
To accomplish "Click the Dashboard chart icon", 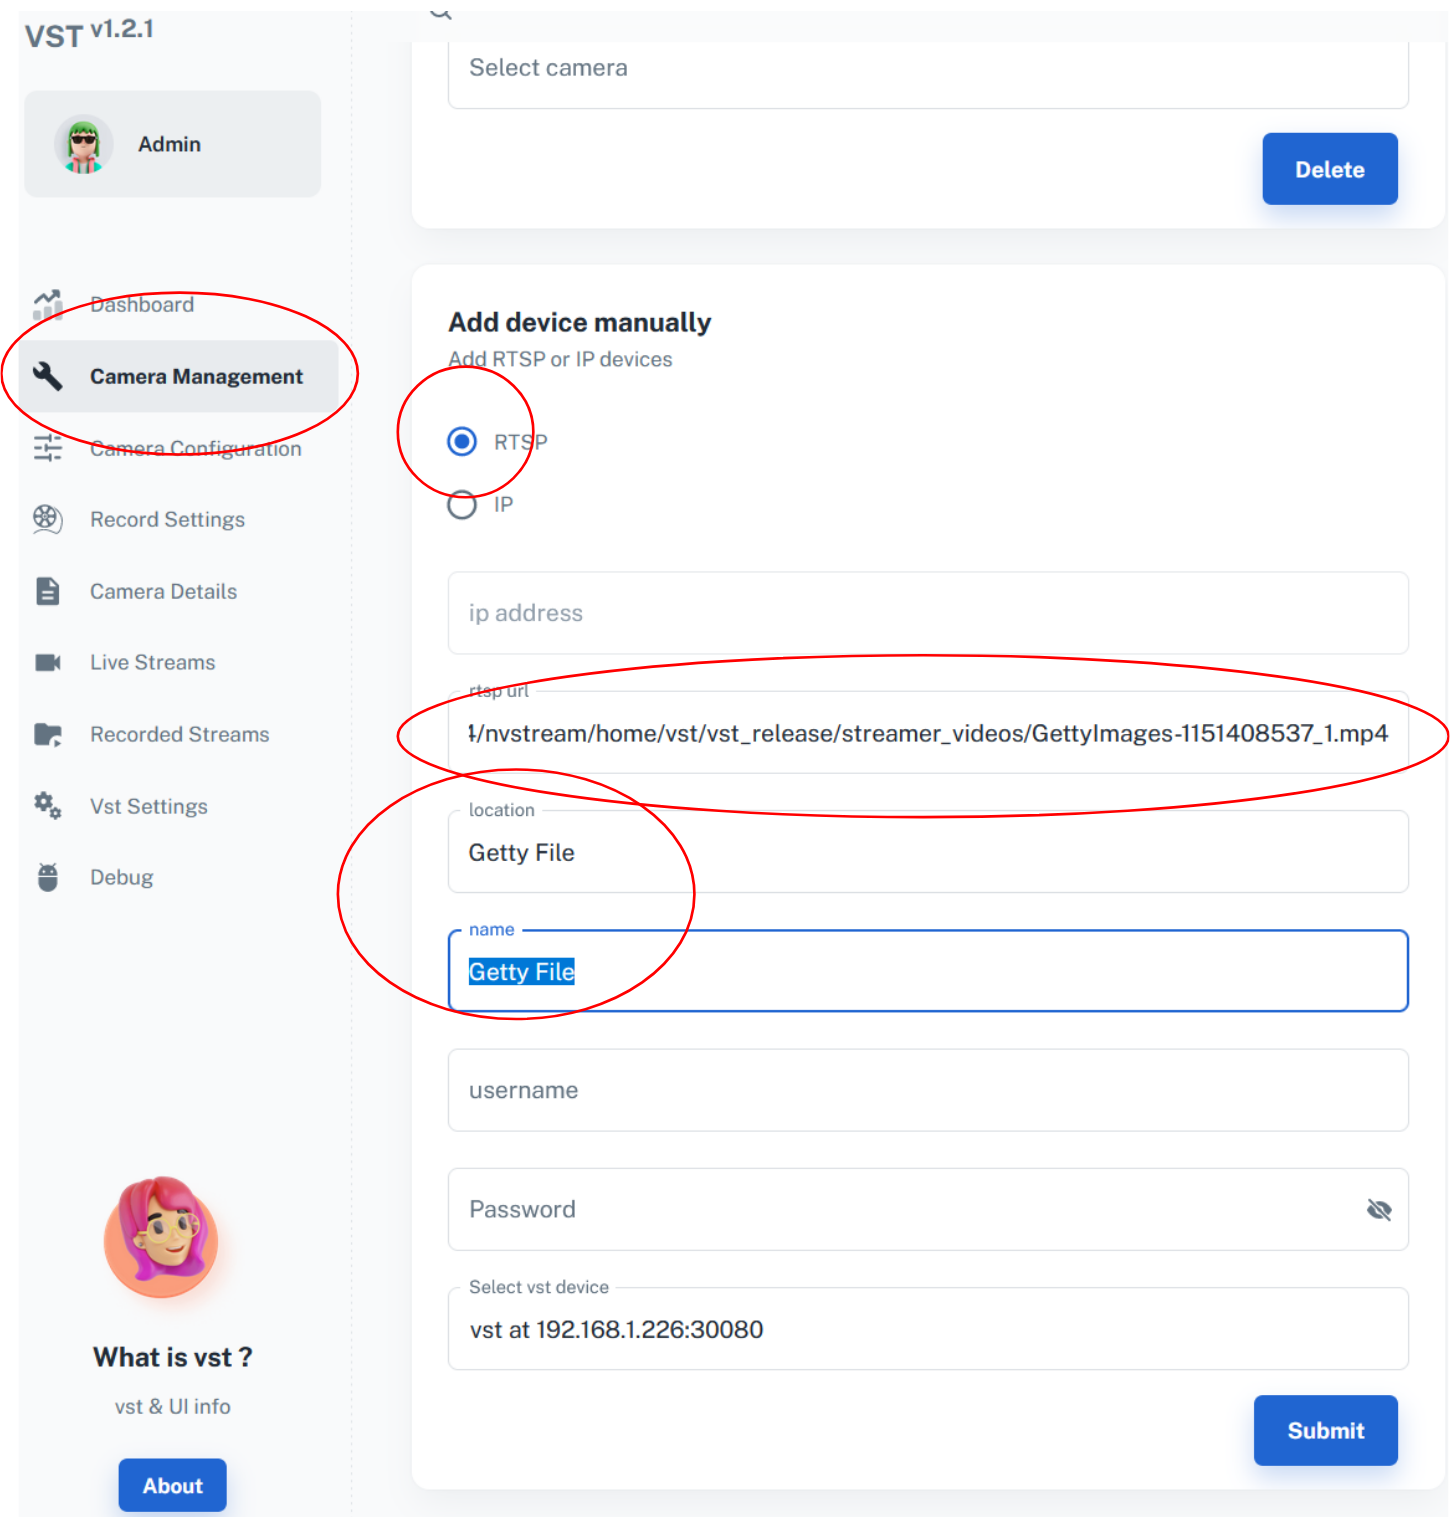I will 48,304.
